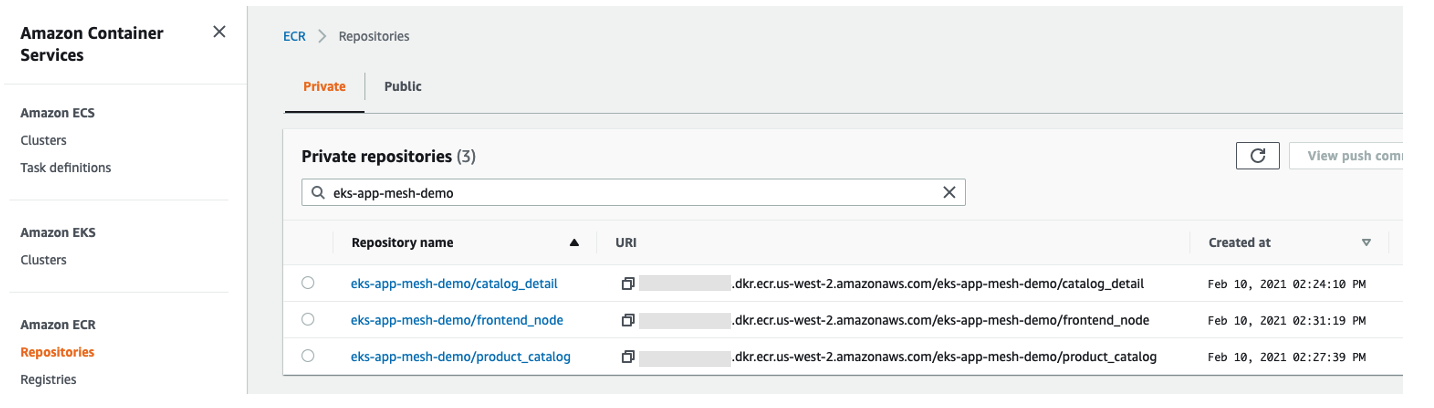Open Amazon ECS Clusters
1434x408 pixels.
coord(44,141)
